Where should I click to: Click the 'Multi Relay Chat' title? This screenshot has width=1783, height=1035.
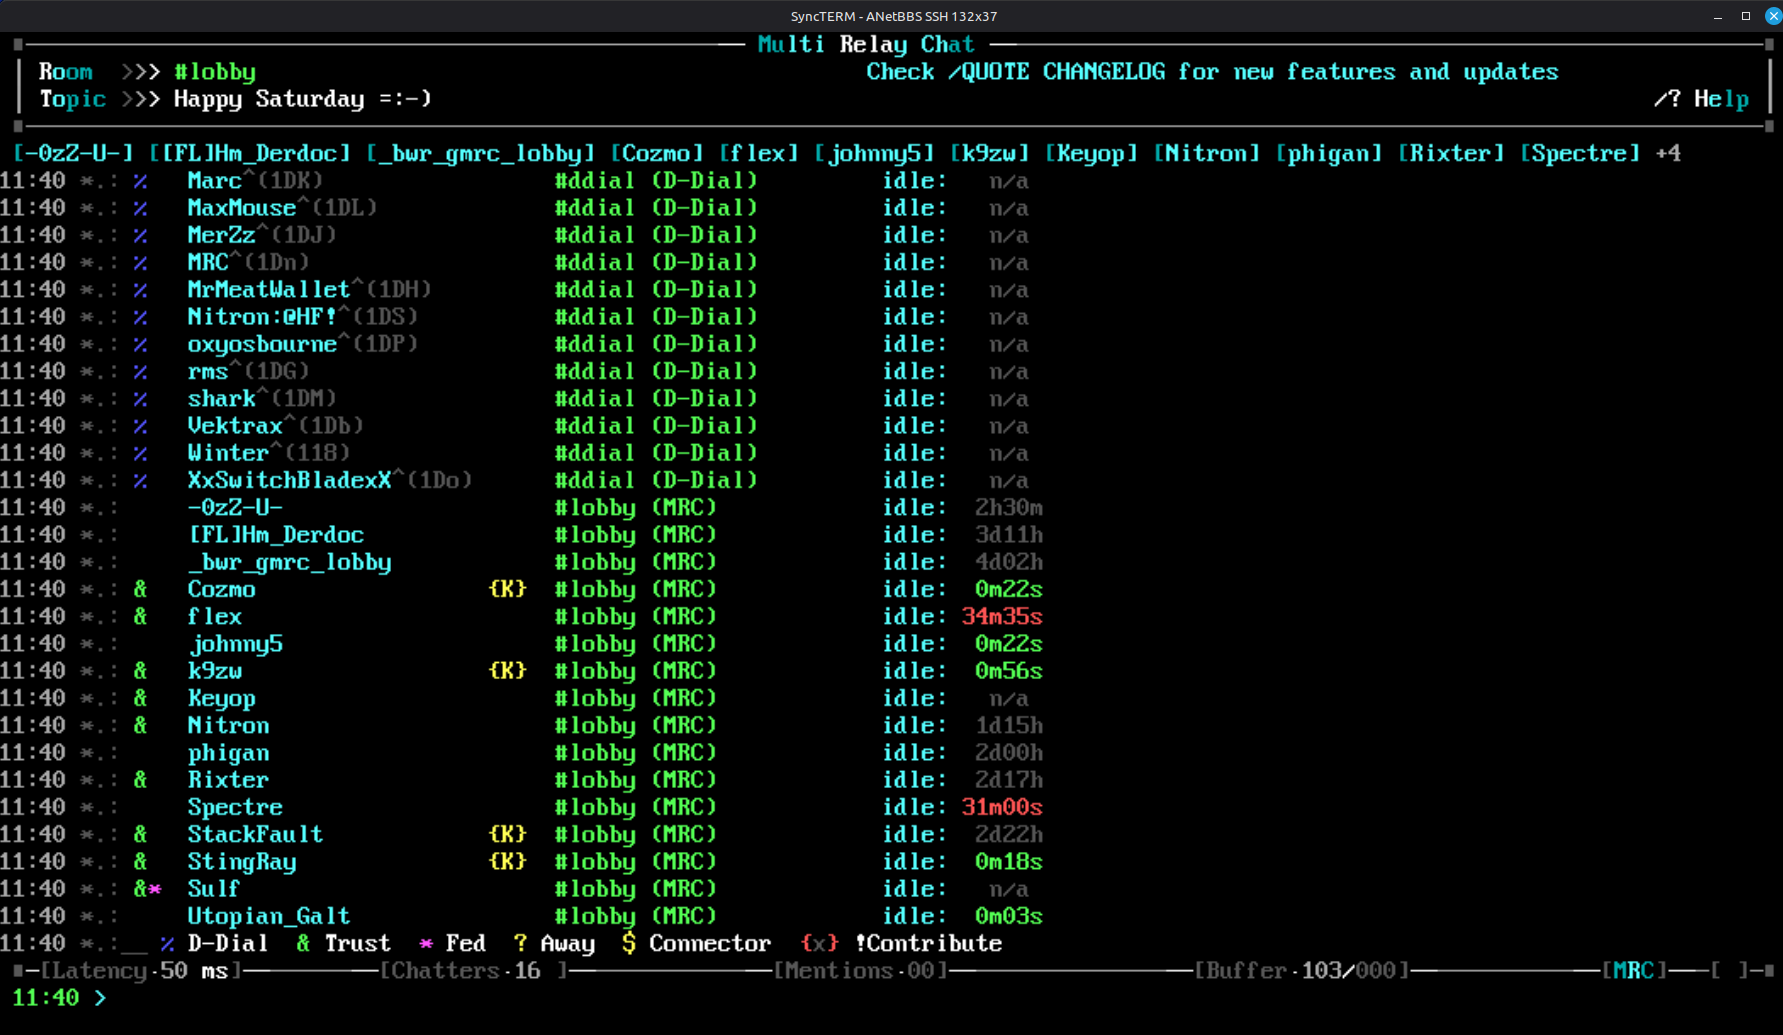point(866,44)
